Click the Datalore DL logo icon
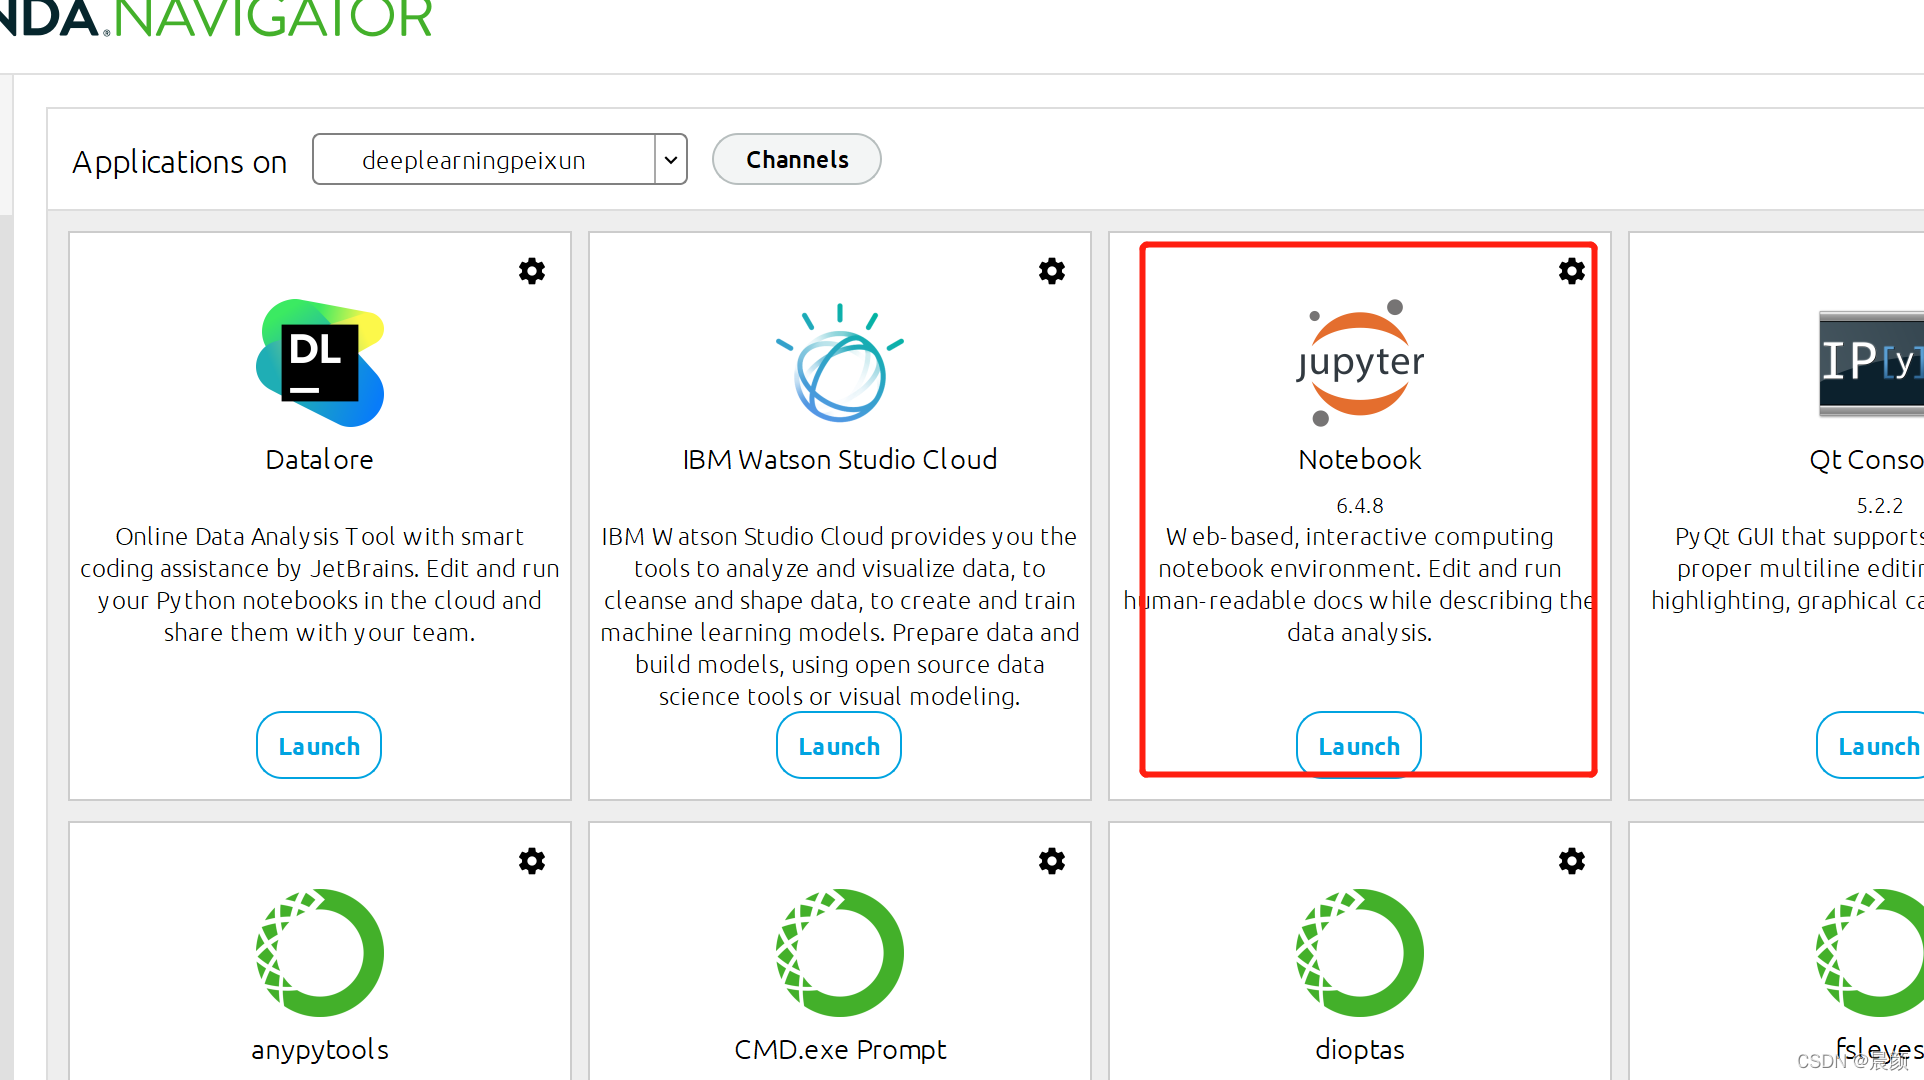The width and height of the screenshot is (1924, 1080). click(x=320, y=363)
